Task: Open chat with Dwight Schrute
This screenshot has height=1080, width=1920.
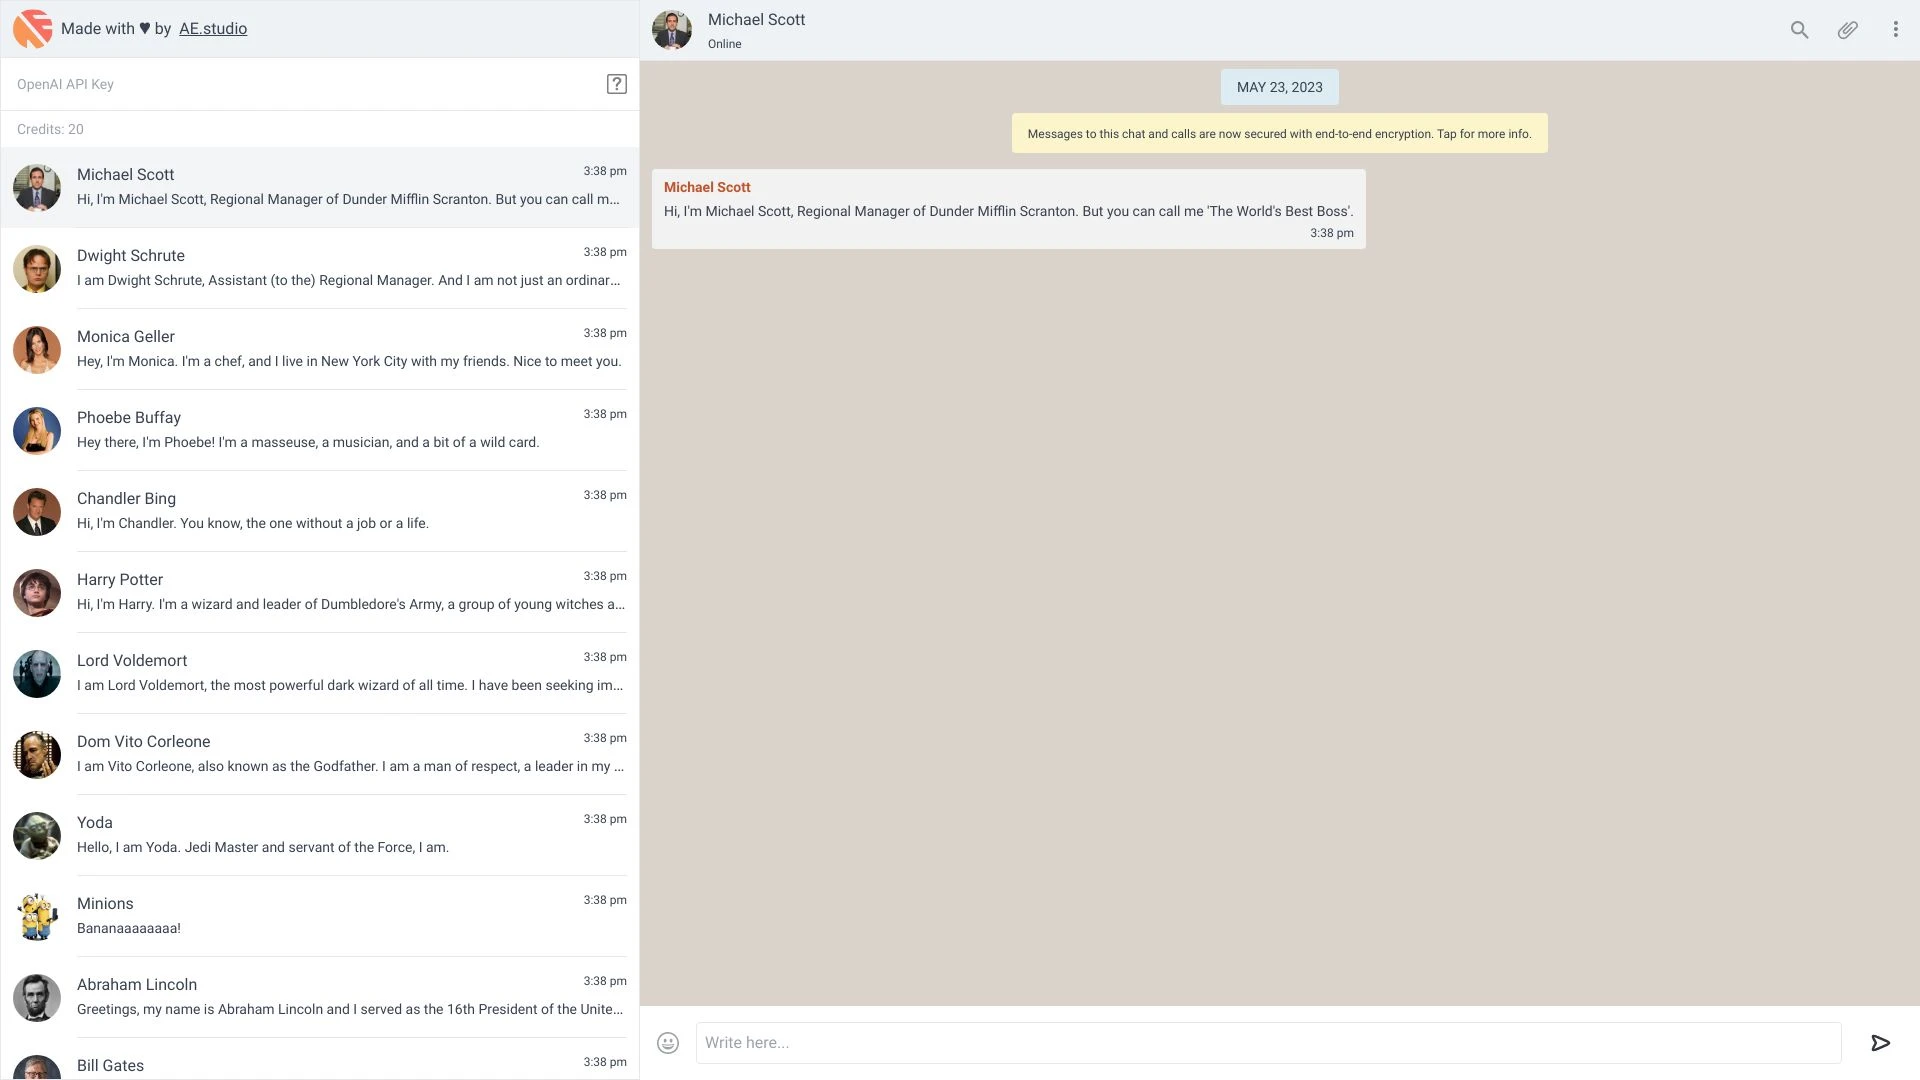Action: pos(320,268)
